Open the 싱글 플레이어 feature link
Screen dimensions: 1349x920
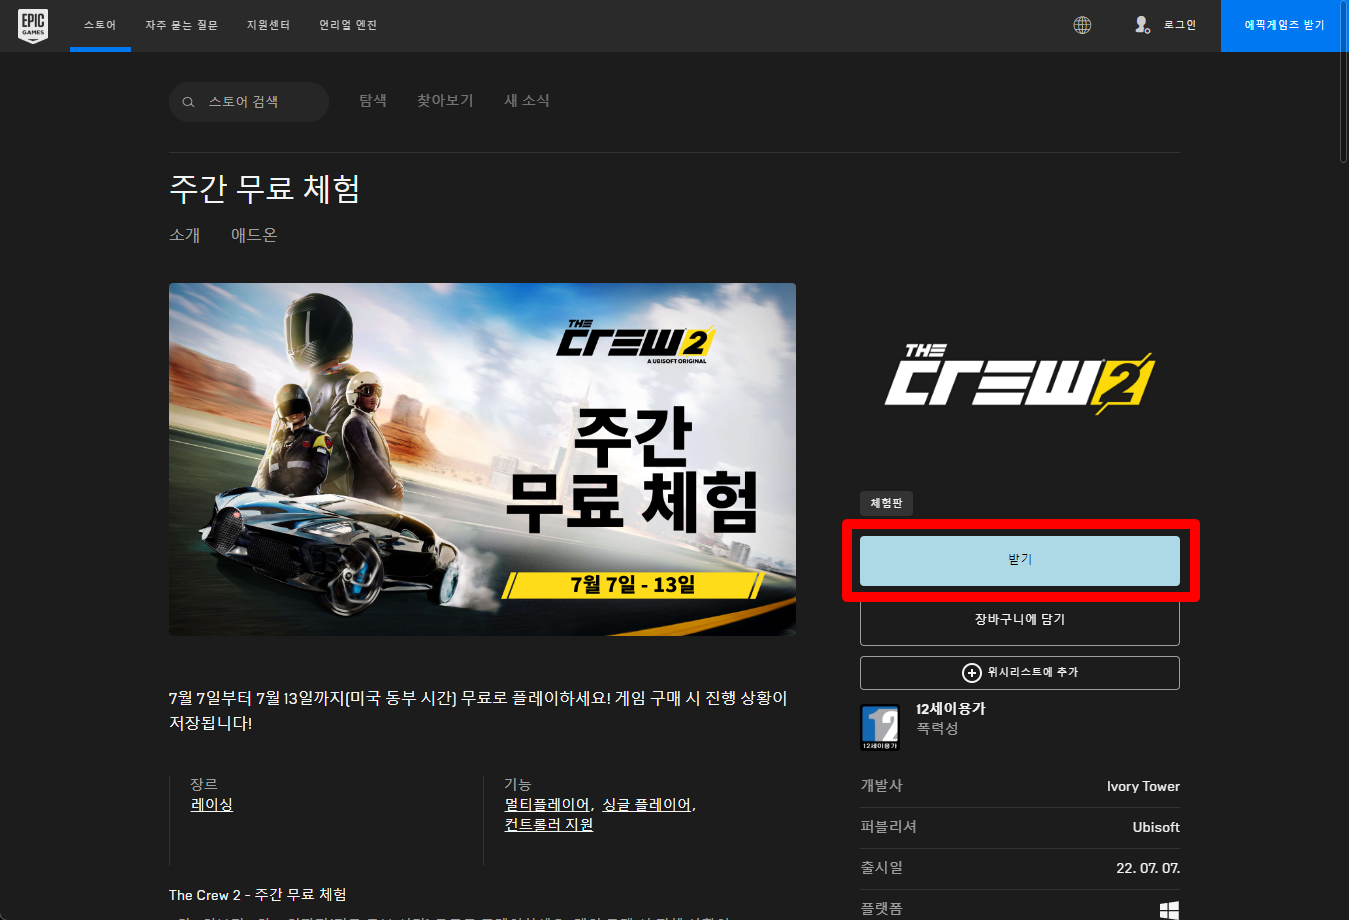(646, 805)
